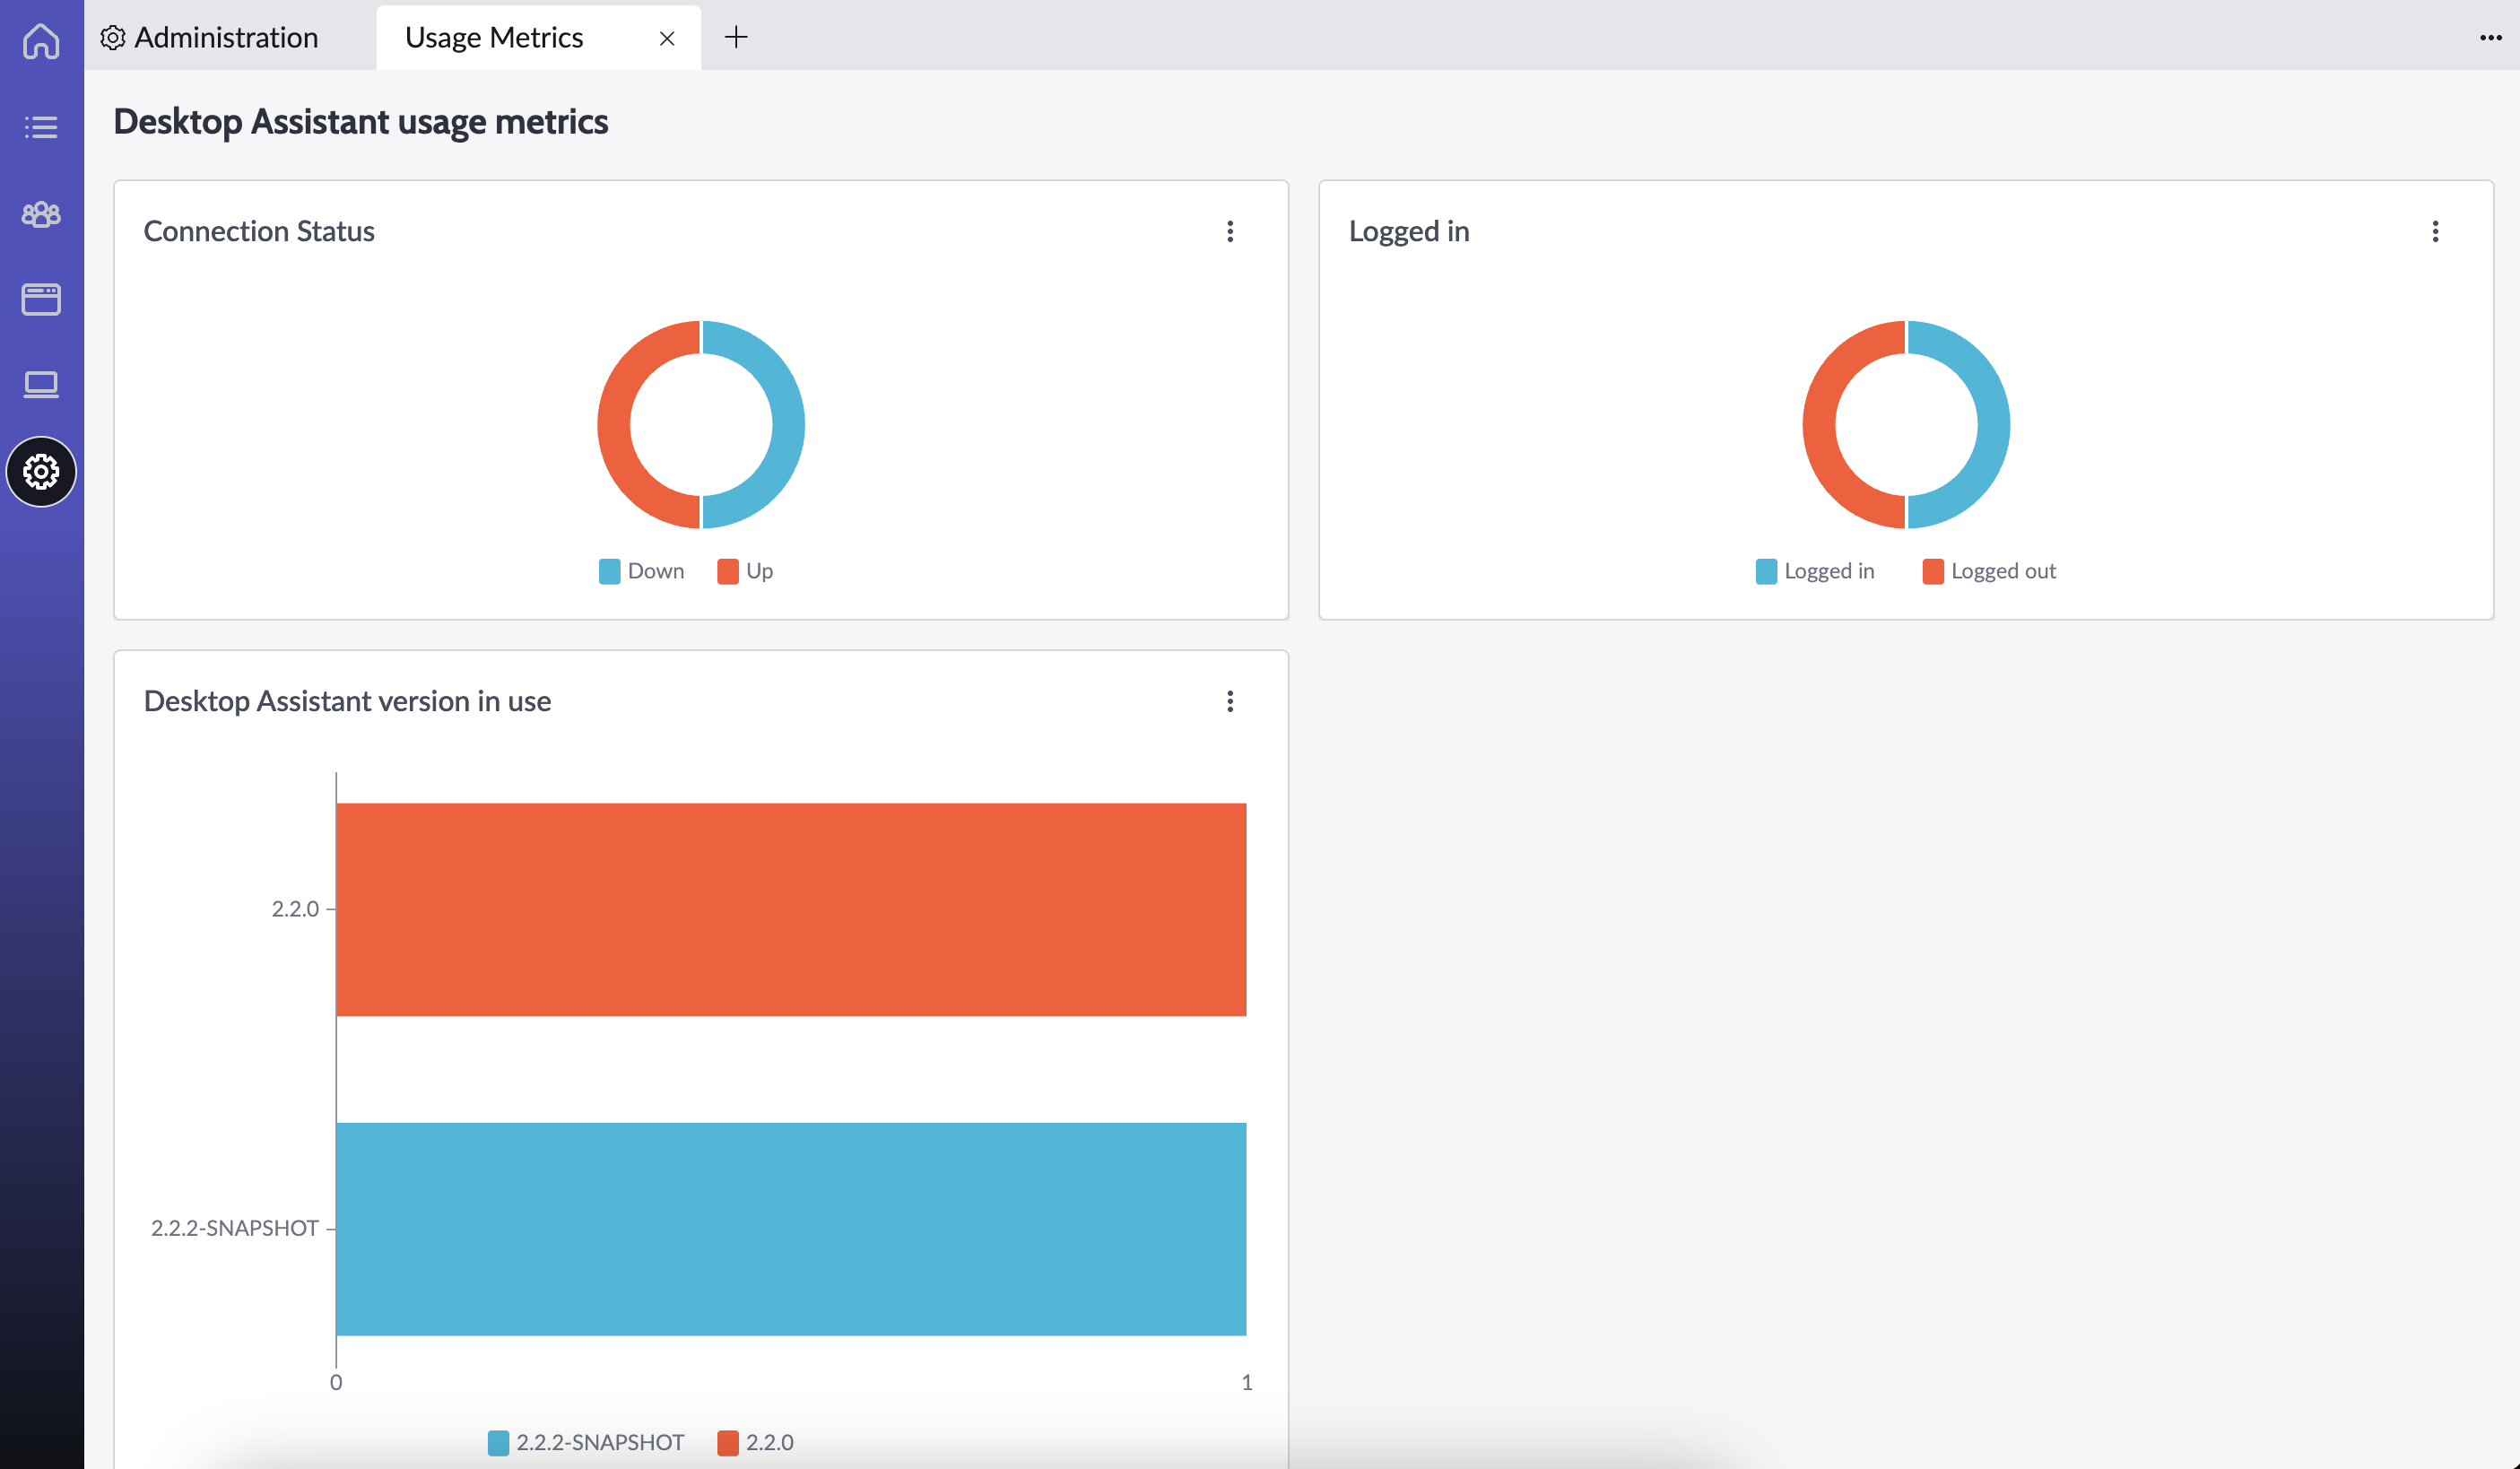Add a new tab with plus icon
2520x1469 pixels.
click(x=736, y=38)
